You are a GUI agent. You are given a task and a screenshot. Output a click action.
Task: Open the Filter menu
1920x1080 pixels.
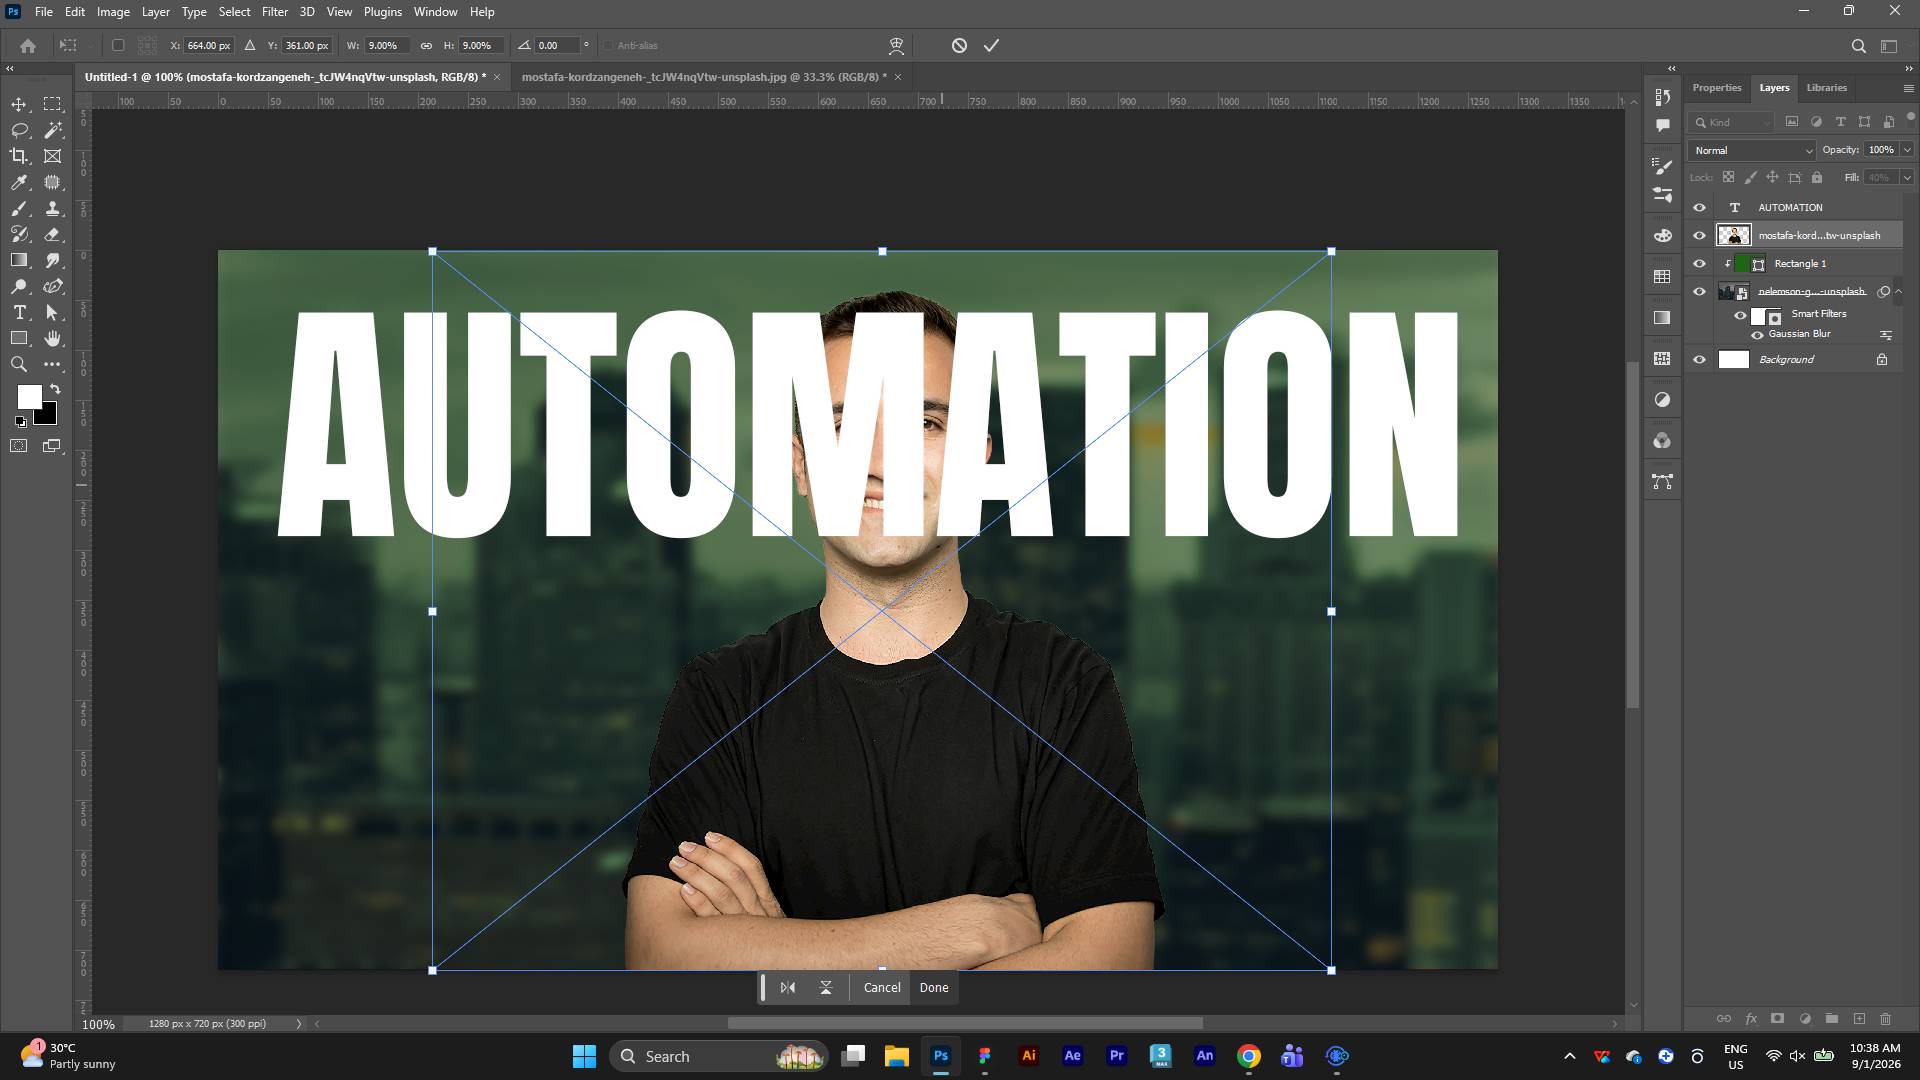pos(274,12)
